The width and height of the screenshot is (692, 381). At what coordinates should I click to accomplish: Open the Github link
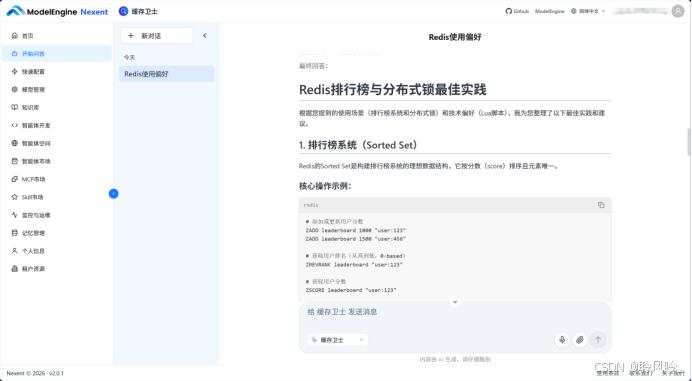(517, 11)
